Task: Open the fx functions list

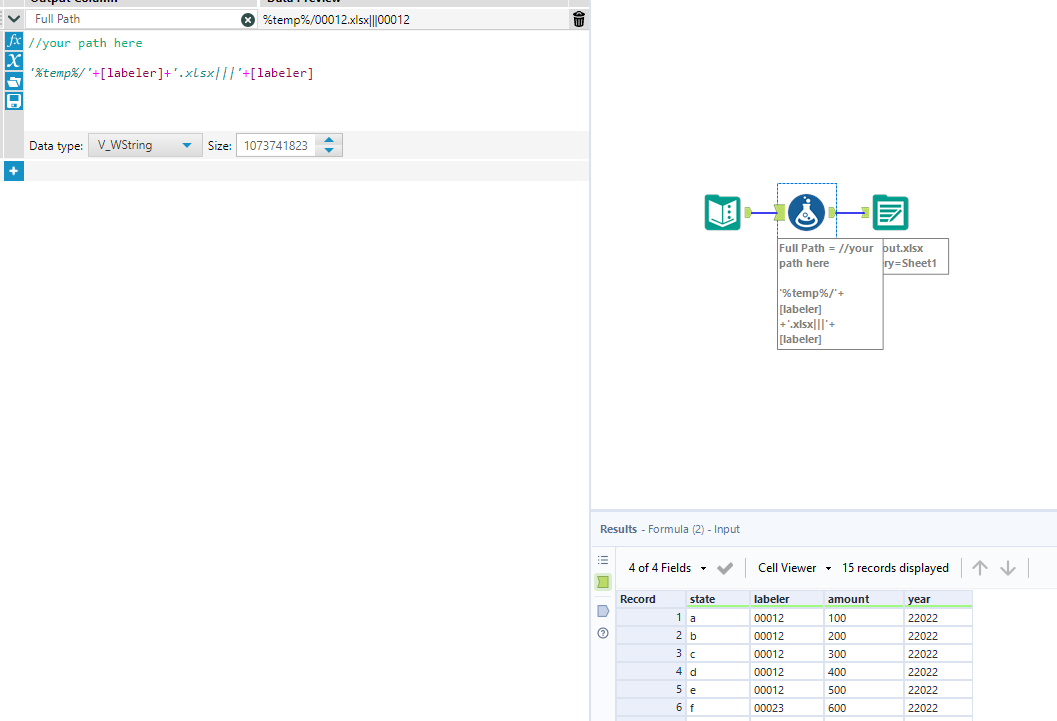Action: (x=14, y=41)
